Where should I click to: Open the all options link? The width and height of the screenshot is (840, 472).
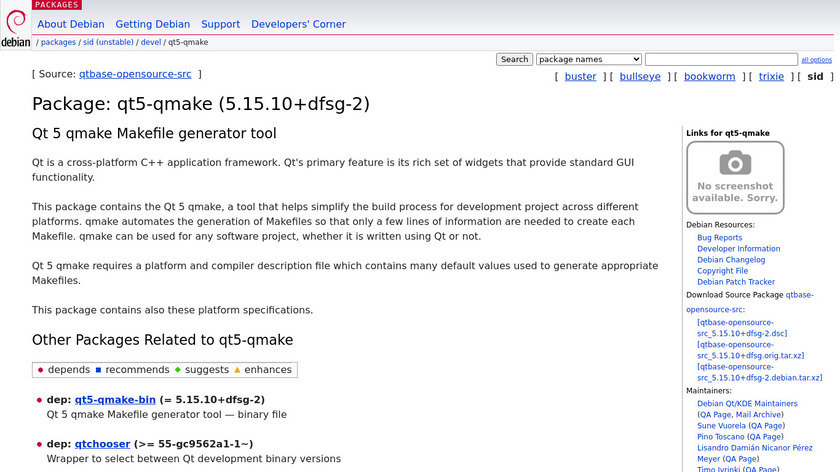(816, 60)
